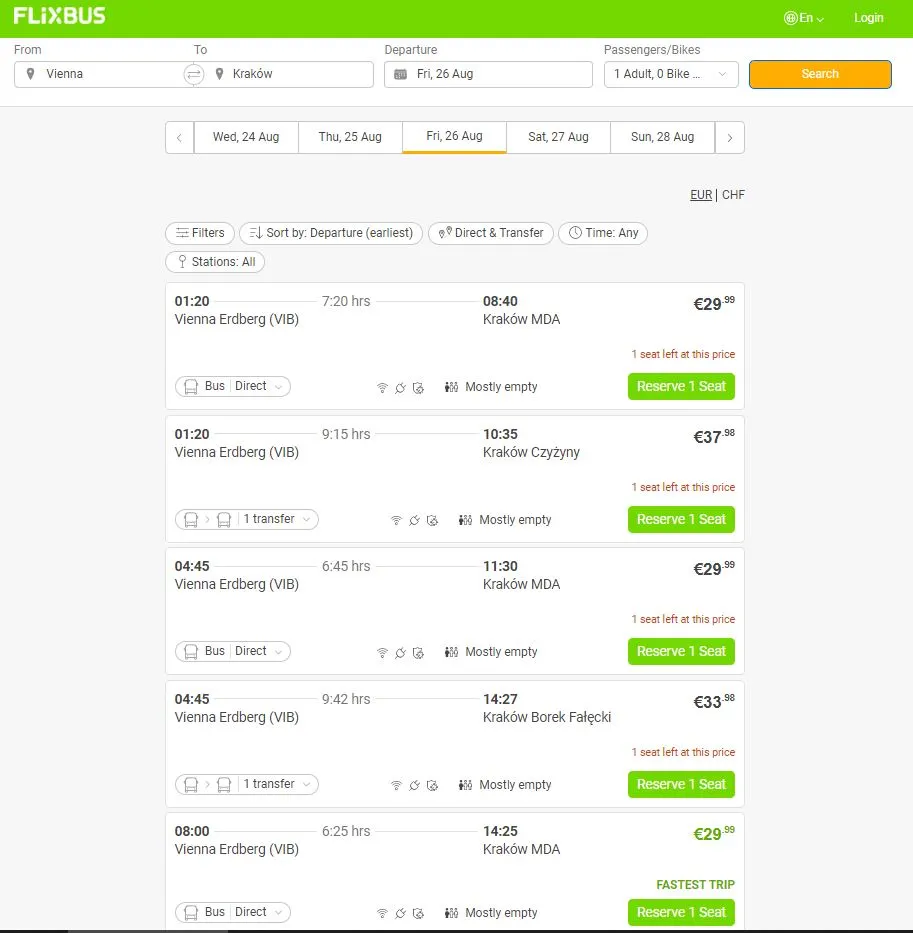Open Time: Any filter
Image resolution: width=913 pixels, height=933 pixels.
[603, 233]
